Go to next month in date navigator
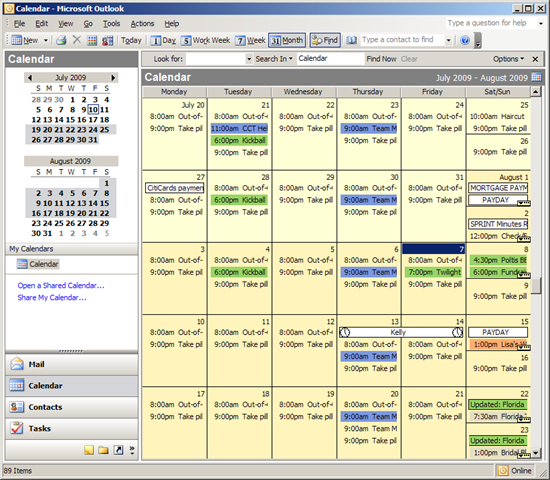This screenshot has width=550, height=480. [113, 78]
